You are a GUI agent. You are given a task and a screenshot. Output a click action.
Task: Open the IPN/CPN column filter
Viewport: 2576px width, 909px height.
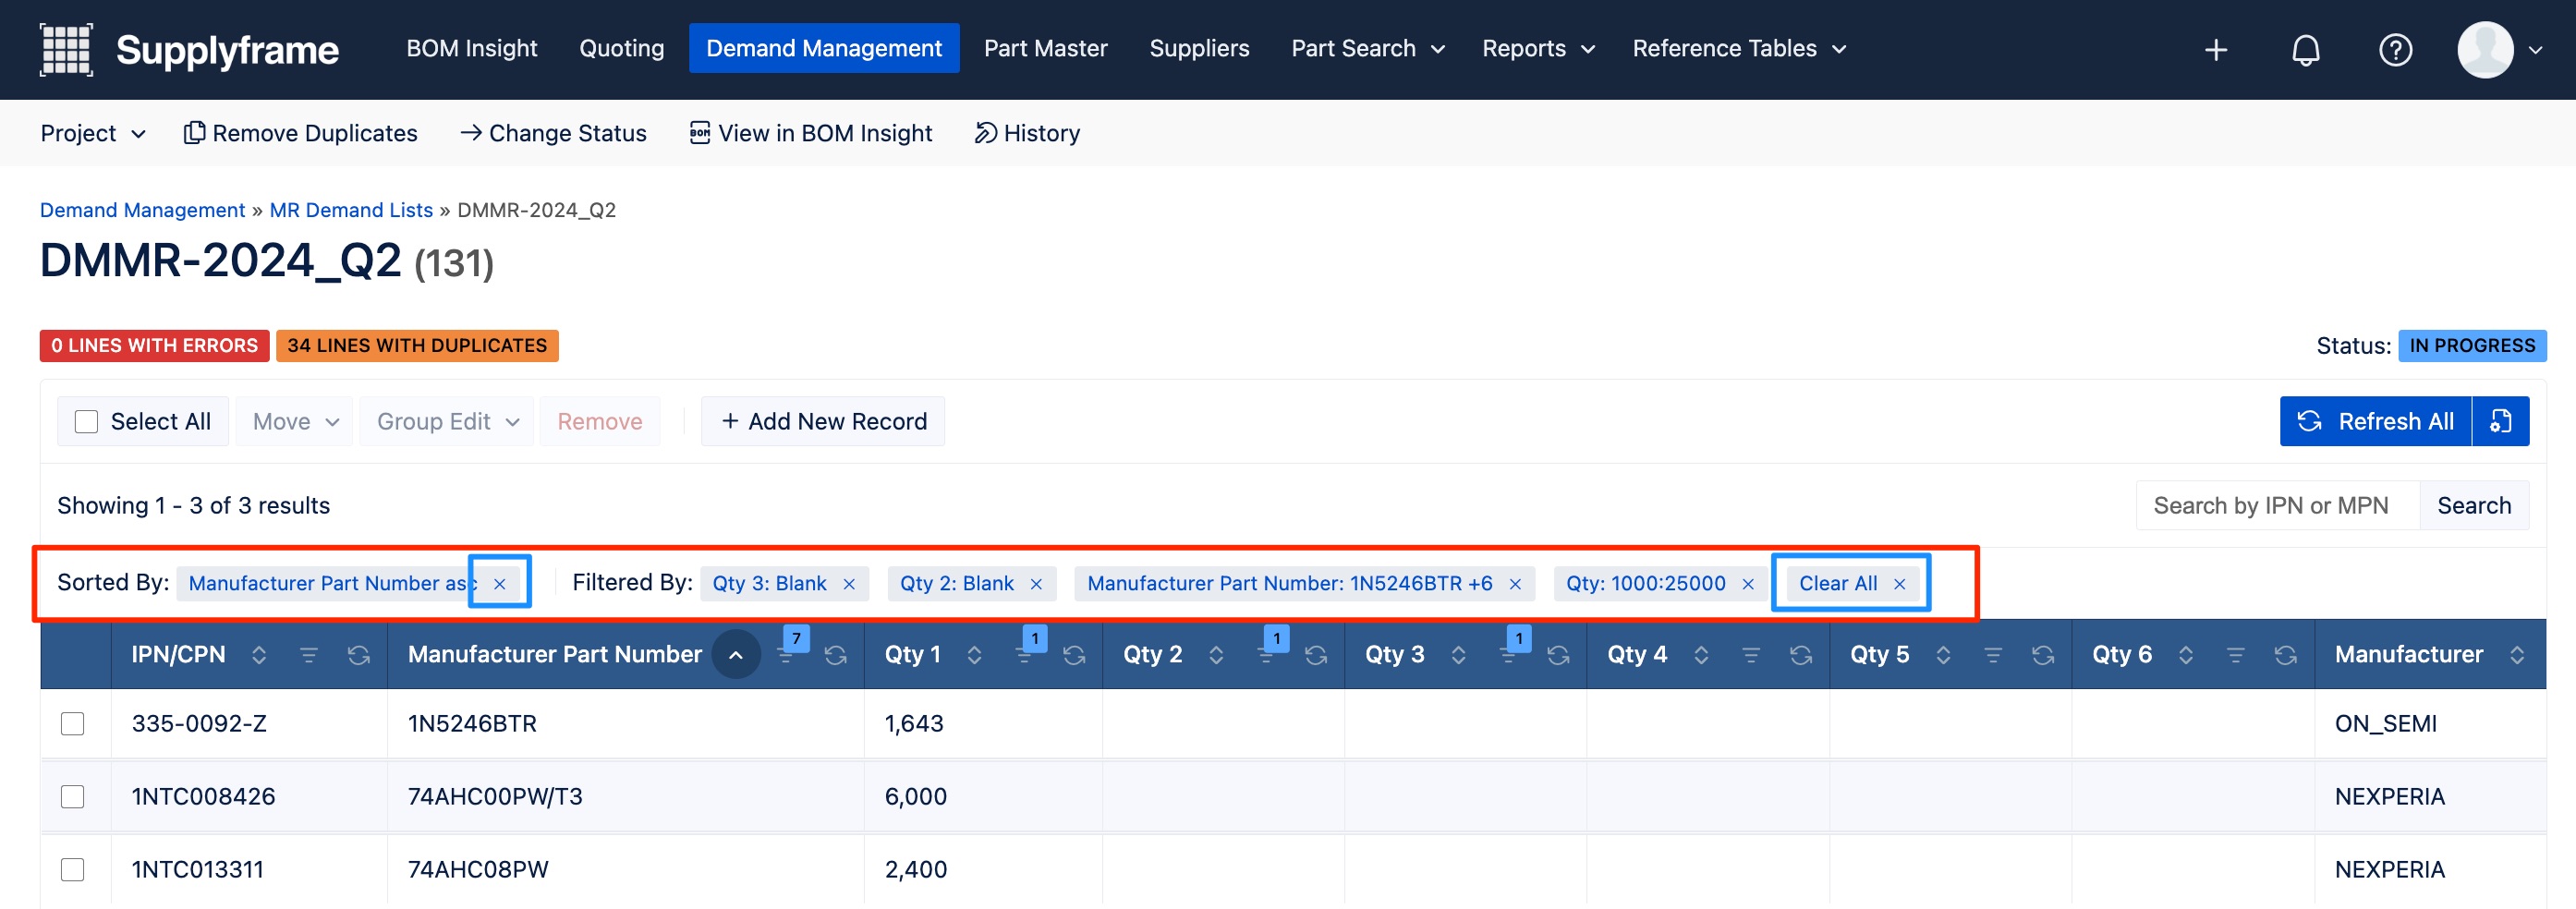tap(309, 655)
